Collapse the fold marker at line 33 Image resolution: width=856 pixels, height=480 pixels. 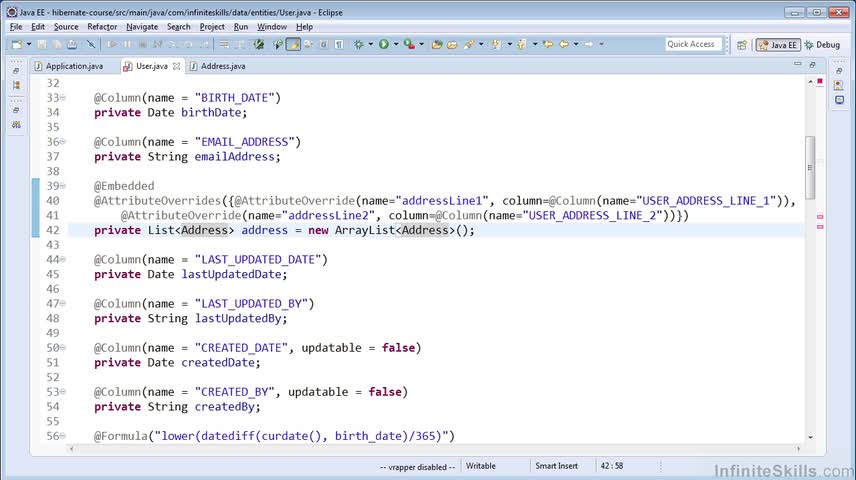point(63,98)
